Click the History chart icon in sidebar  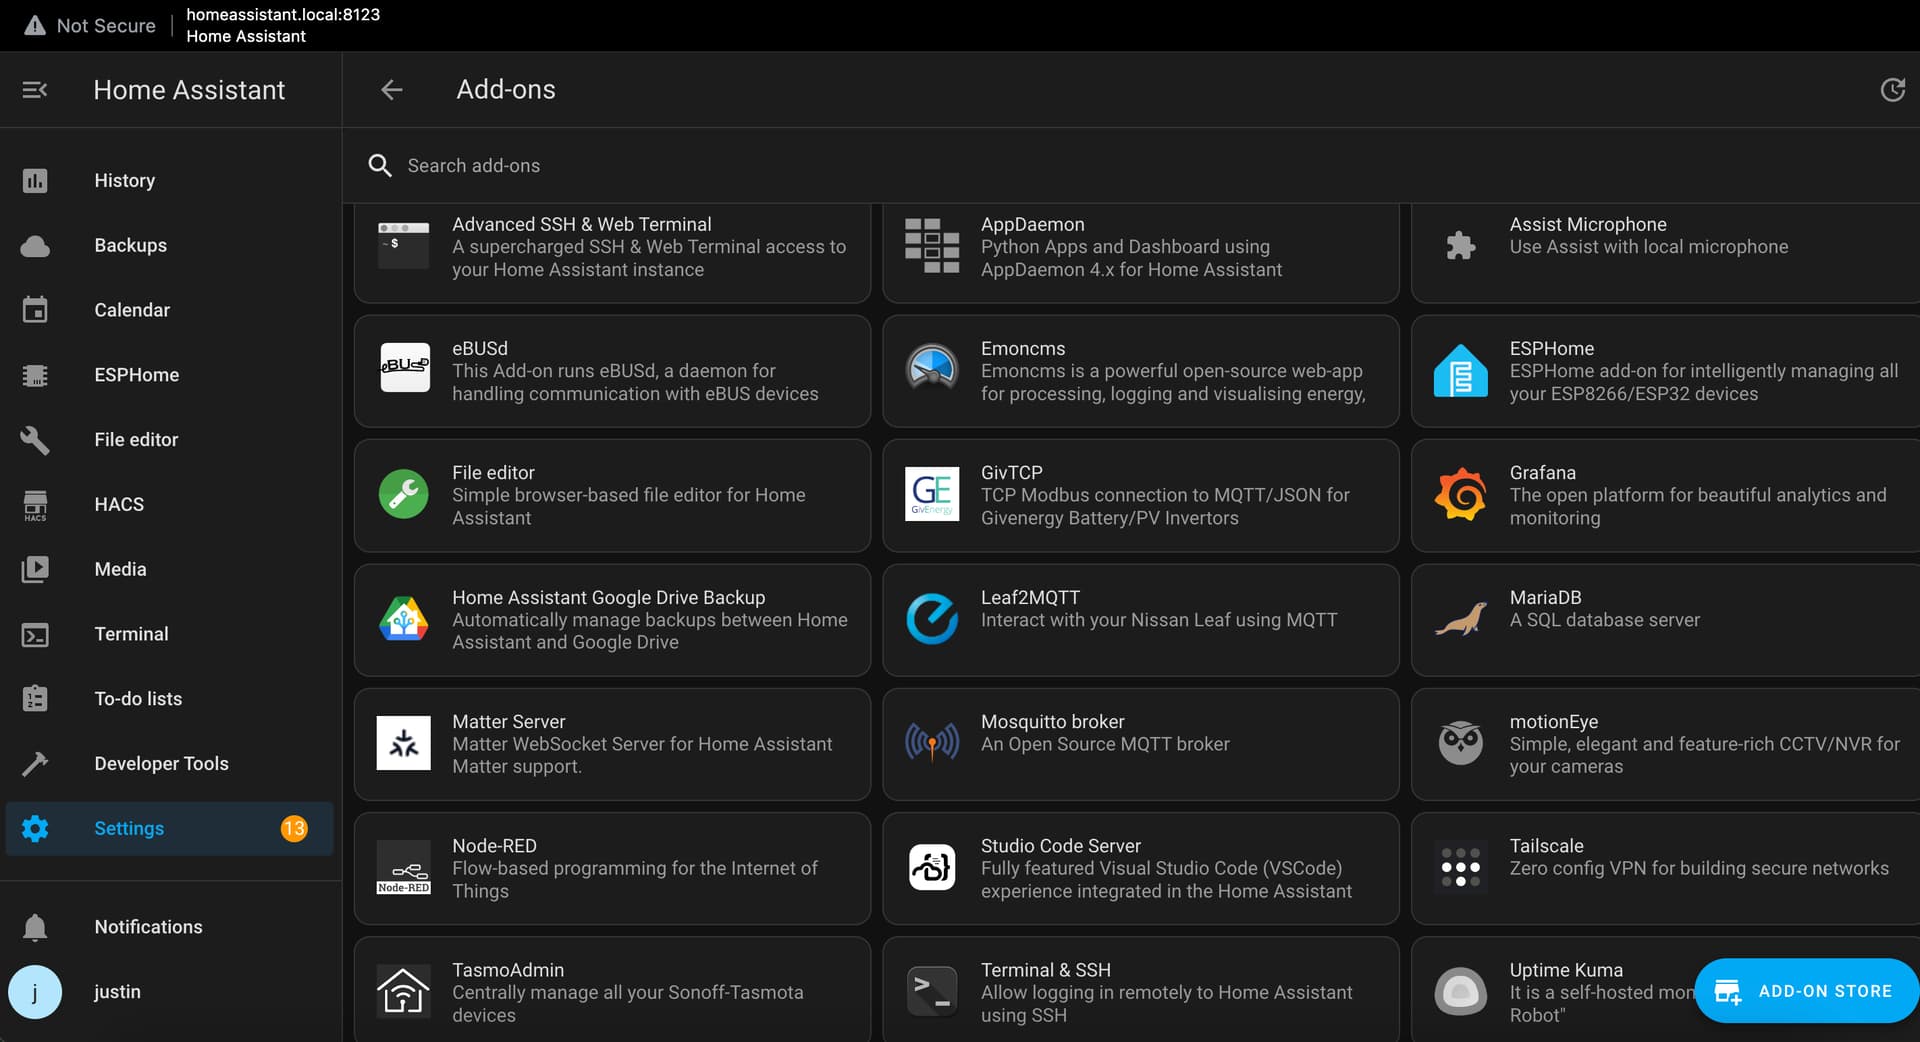tap(35, 181)
